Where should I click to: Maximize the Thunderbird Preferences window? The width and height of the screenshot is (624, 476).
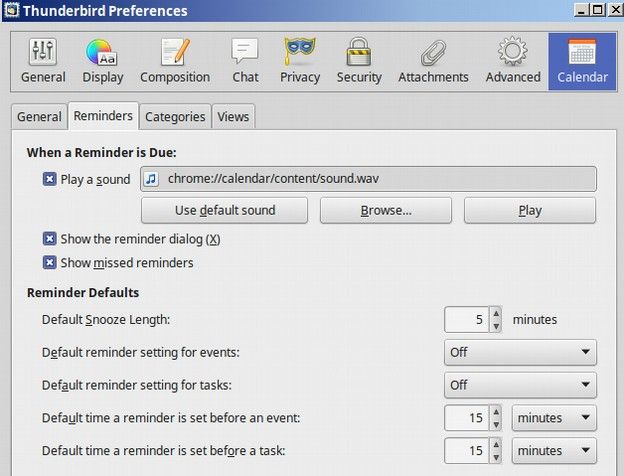(x=597, y=9)
